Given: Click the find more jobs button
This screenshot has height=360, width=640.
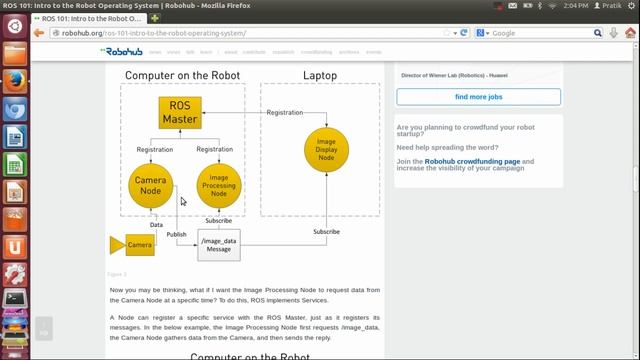Looking at the screenshot, I should [x=478, y=97].
